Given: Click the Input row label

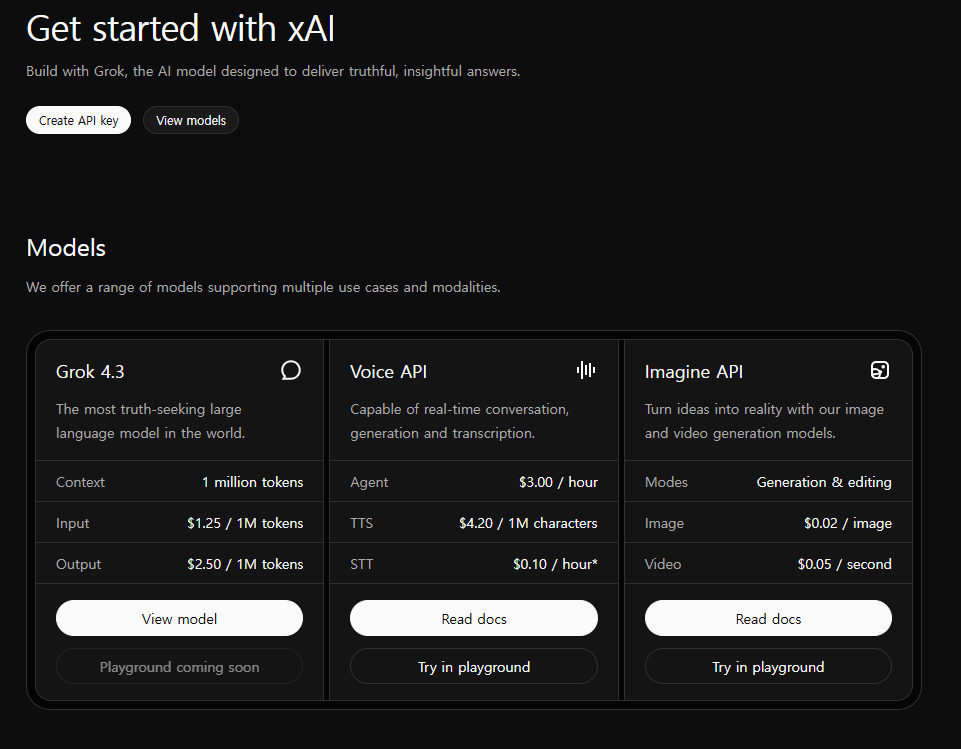Looking at the screenshot, I should tap(72, 523).
